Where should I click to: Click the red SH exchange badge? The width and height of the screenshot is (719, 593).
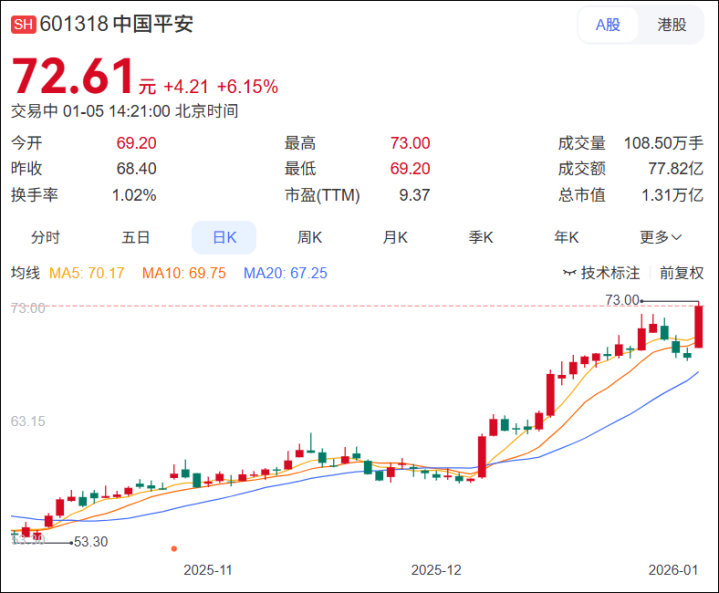23,24
